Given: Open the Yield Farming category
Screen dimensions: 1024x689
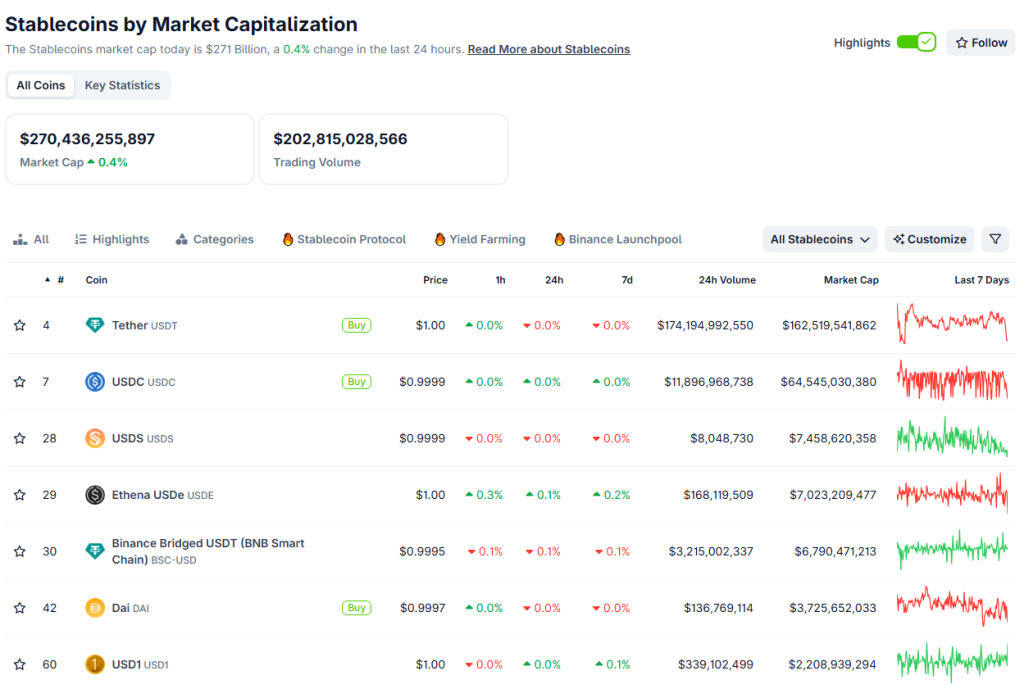Looking at the screenshot, I should click(x=480, y=239).
